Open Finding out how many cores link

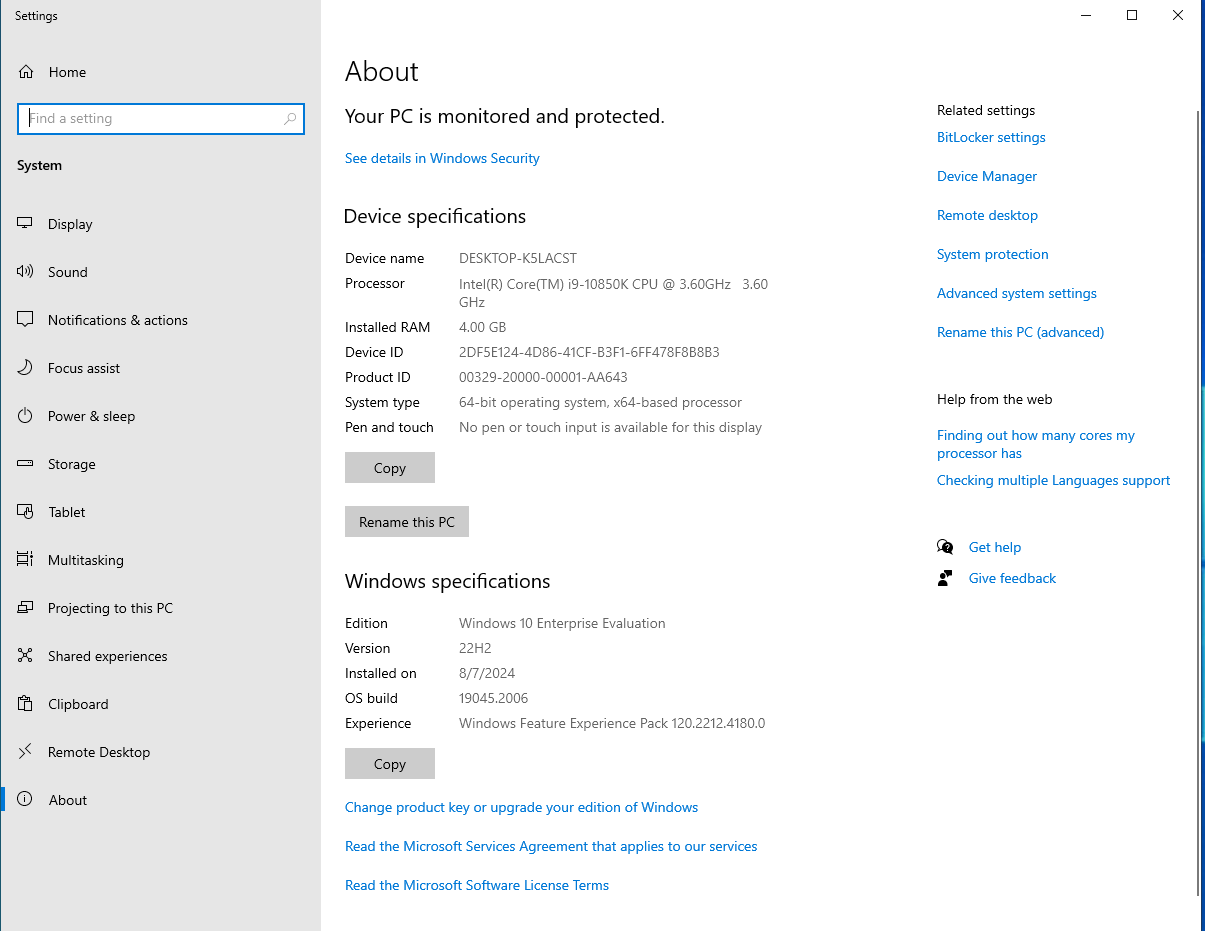pos(1036,444)
